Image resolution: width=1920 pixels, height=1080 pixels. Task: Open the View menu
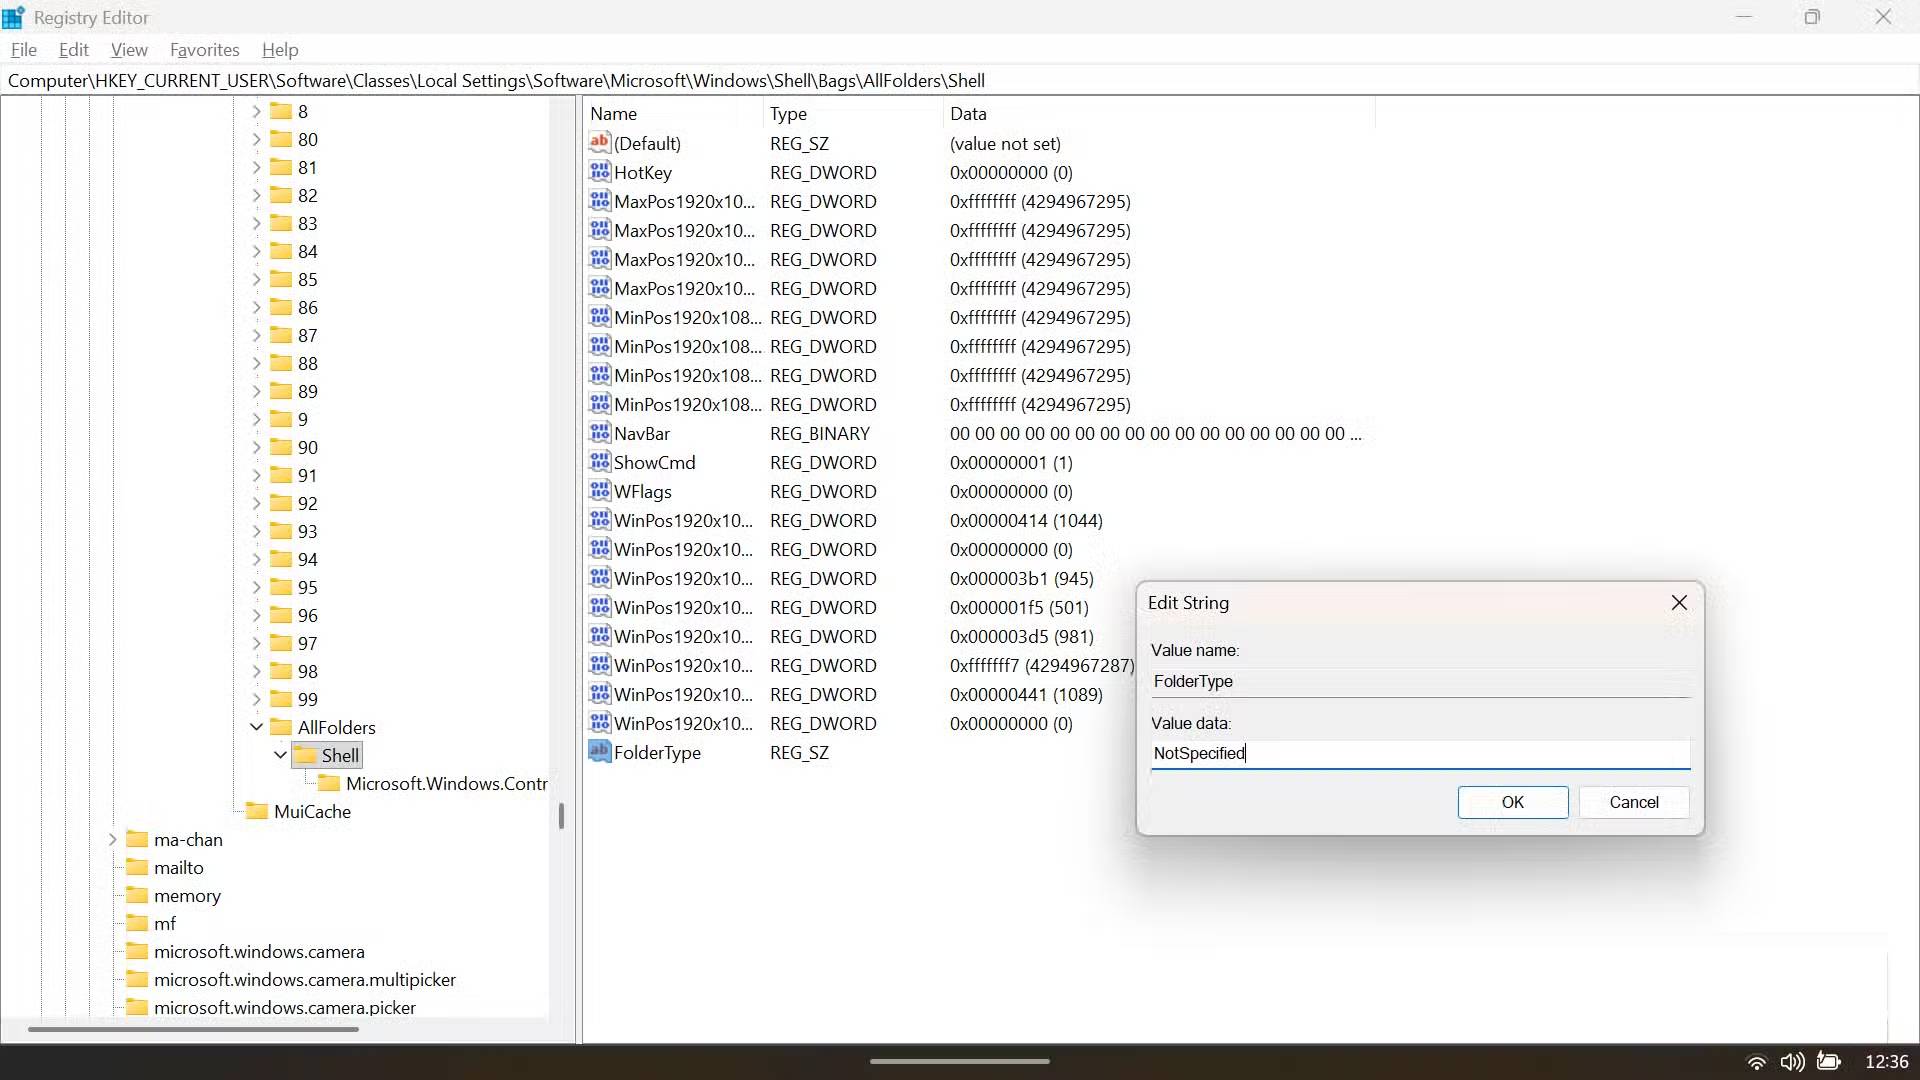tap(129, 49)
